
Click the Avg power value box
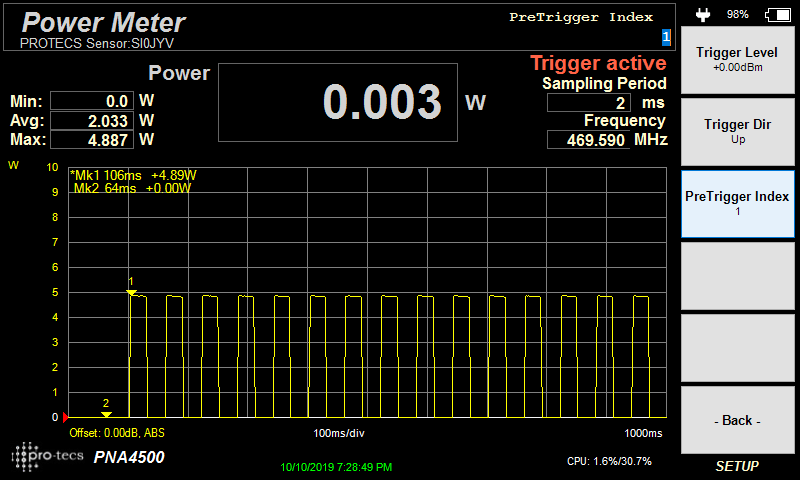[91, 120]
